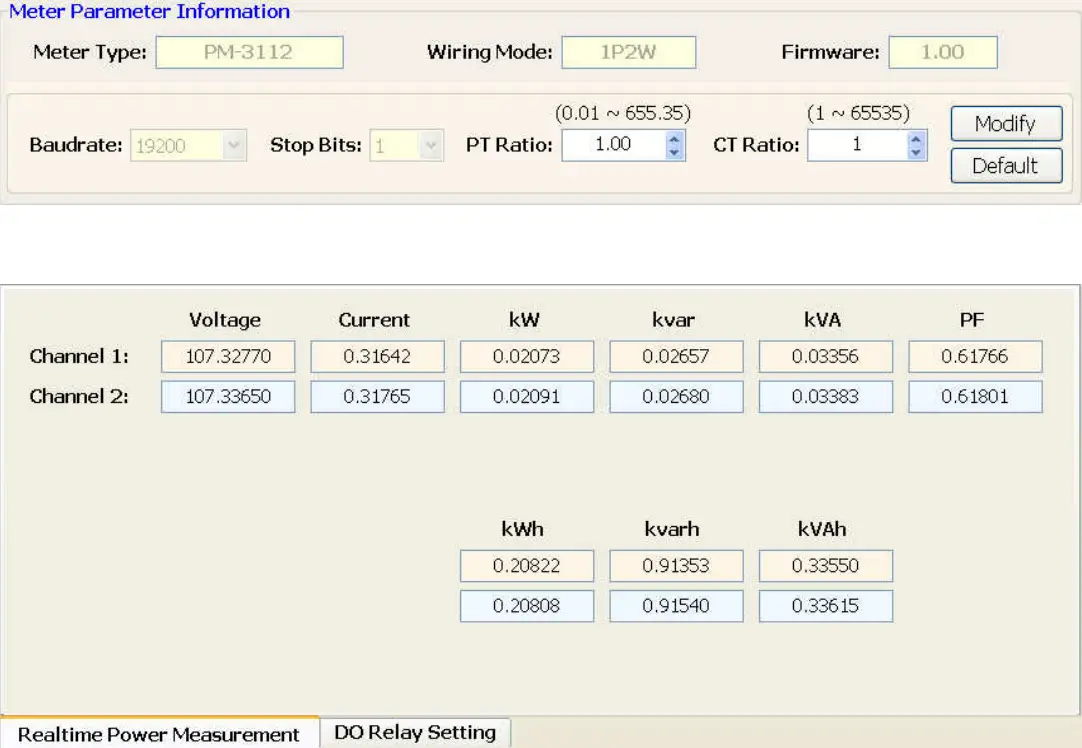Click the kVAh column header
Image resolution: width=1082 pixels, height=748 pixels.
coord(822,529)
